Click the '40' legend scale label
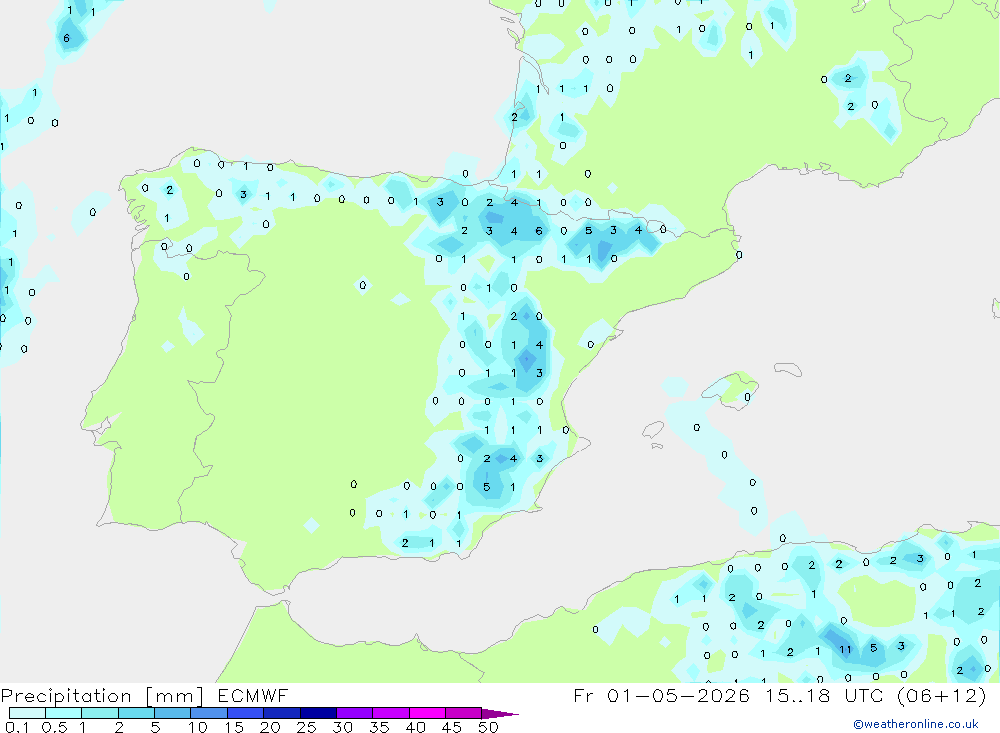 pyautogui.click(x=416, y=727)
